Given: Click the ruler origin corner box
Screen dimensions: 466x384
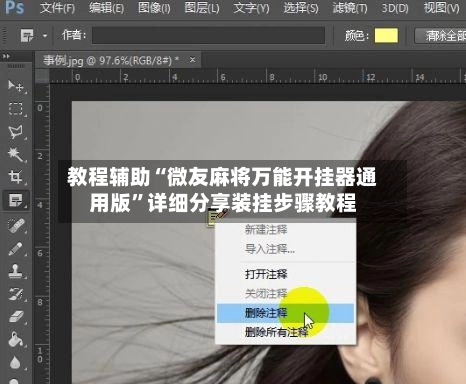Looking at the screenshot, I should (x=42, y=76).
